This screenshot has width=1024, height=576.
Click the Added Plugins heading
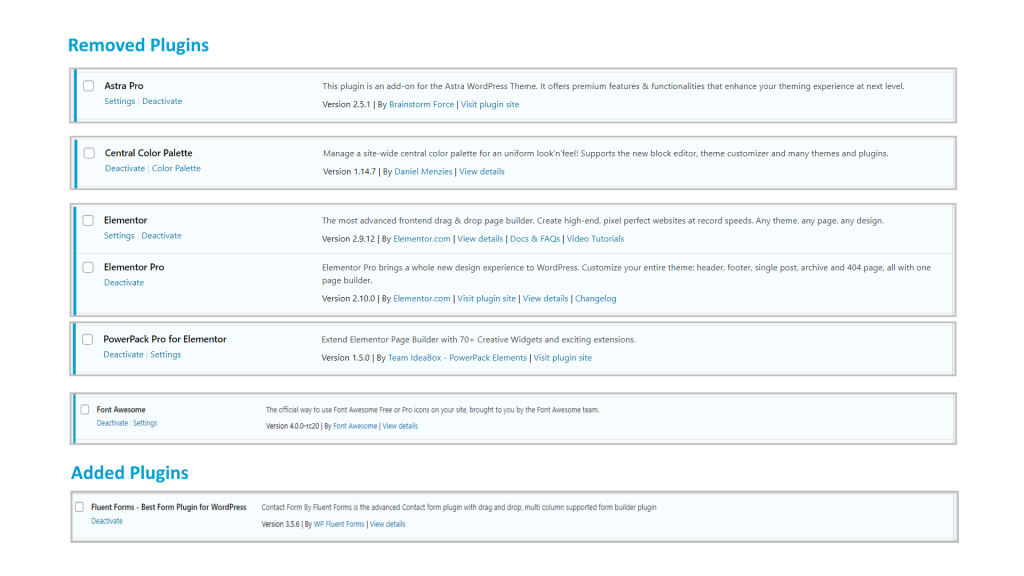pos(130,473)
